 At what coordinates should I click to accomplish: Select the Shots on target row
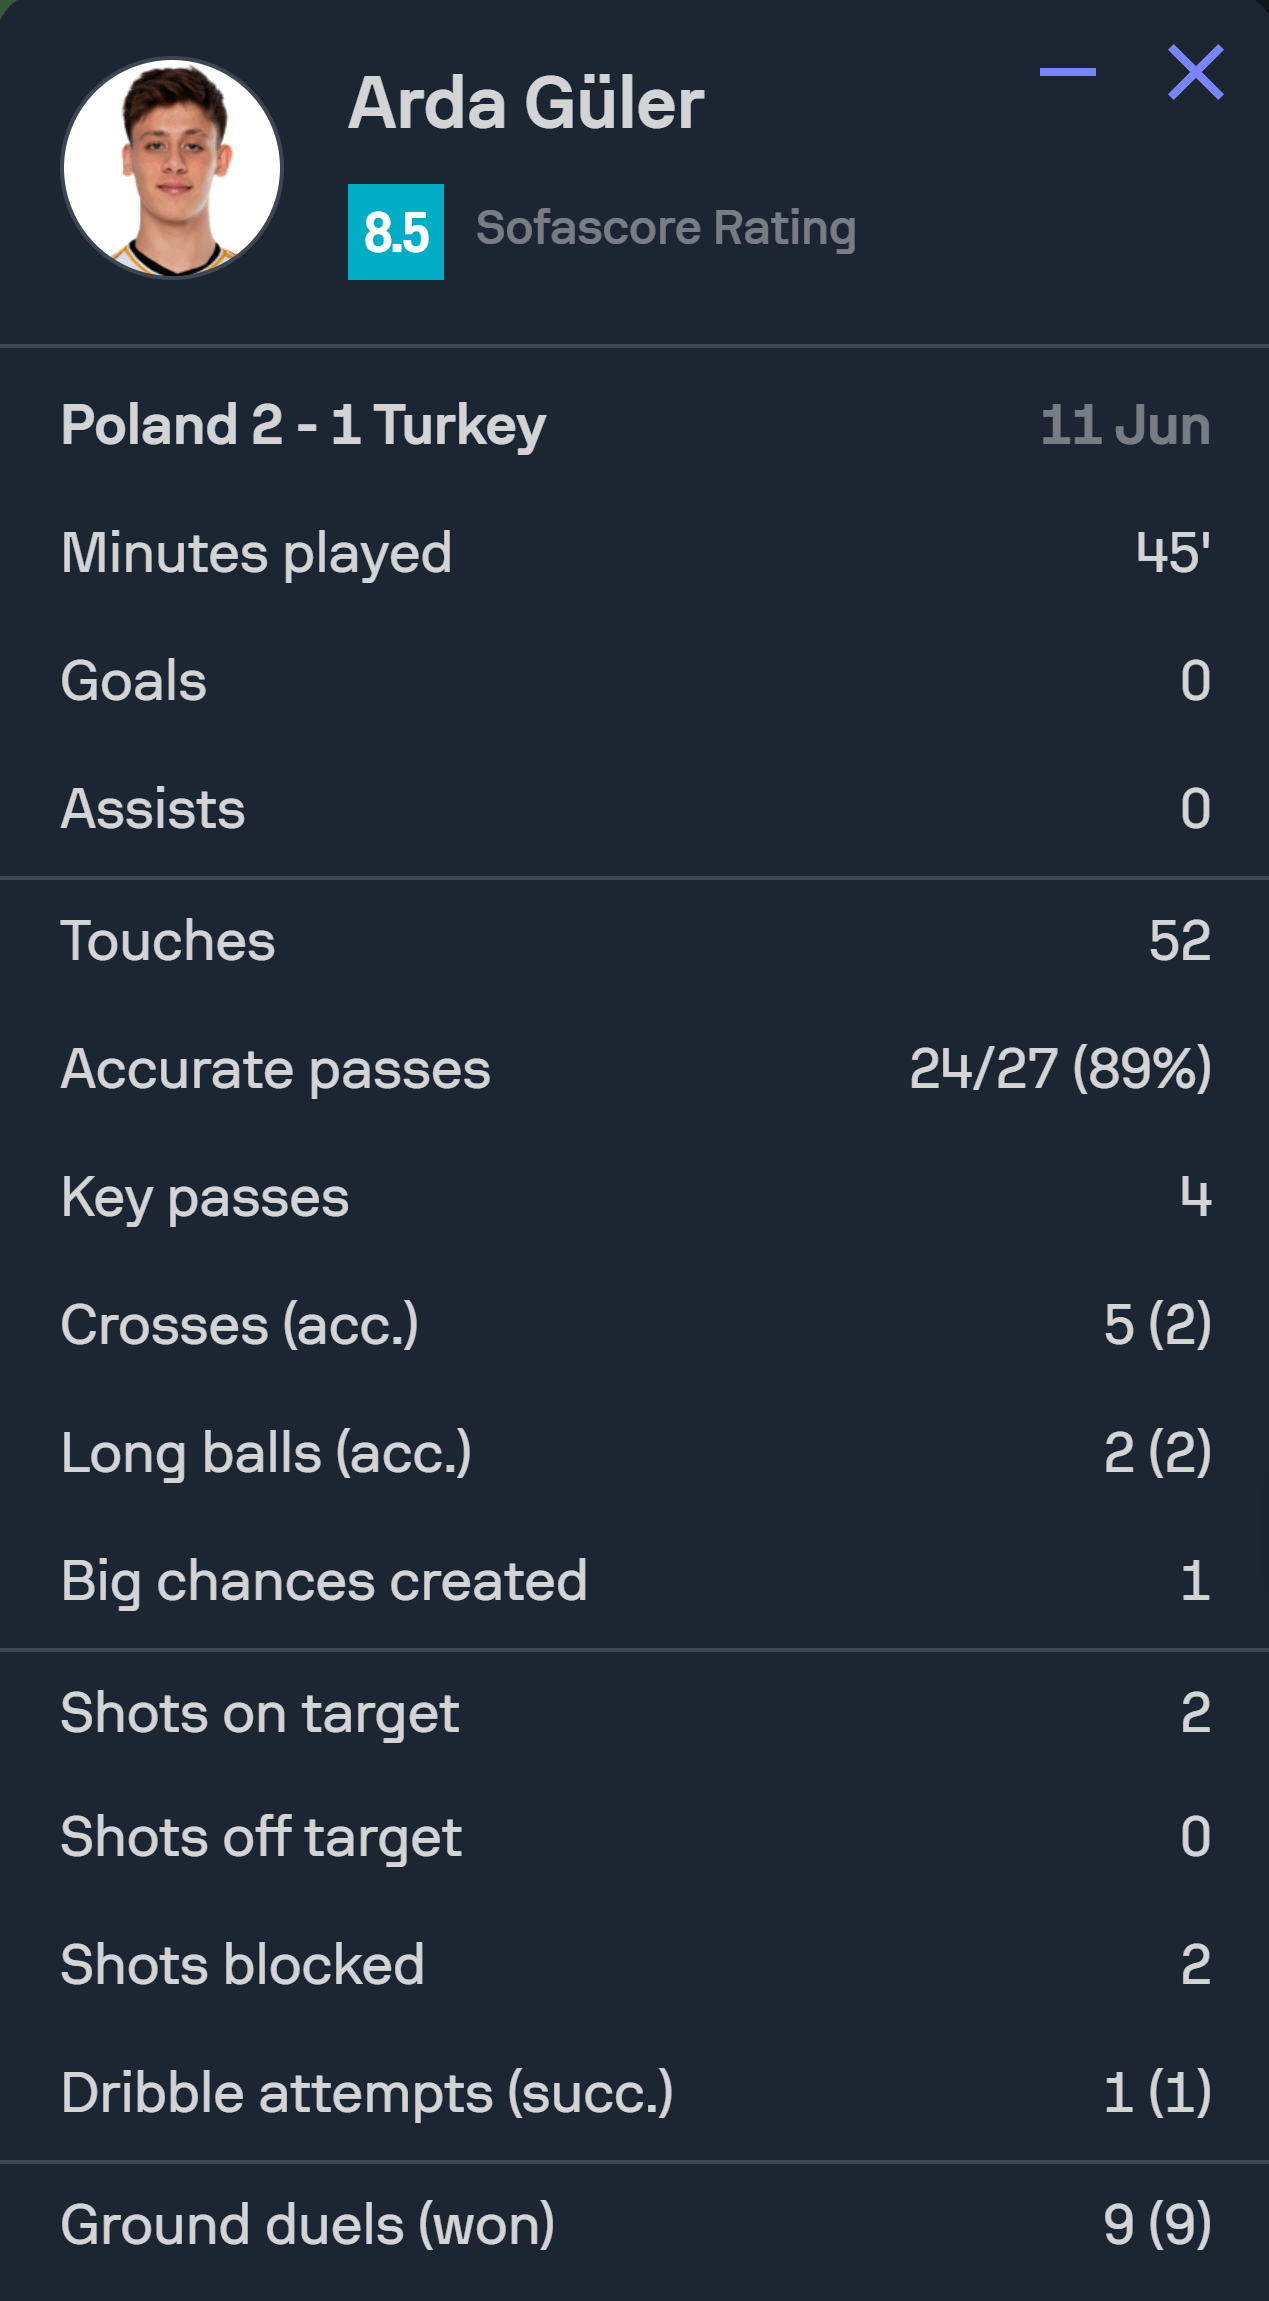tap(634, 1713)
